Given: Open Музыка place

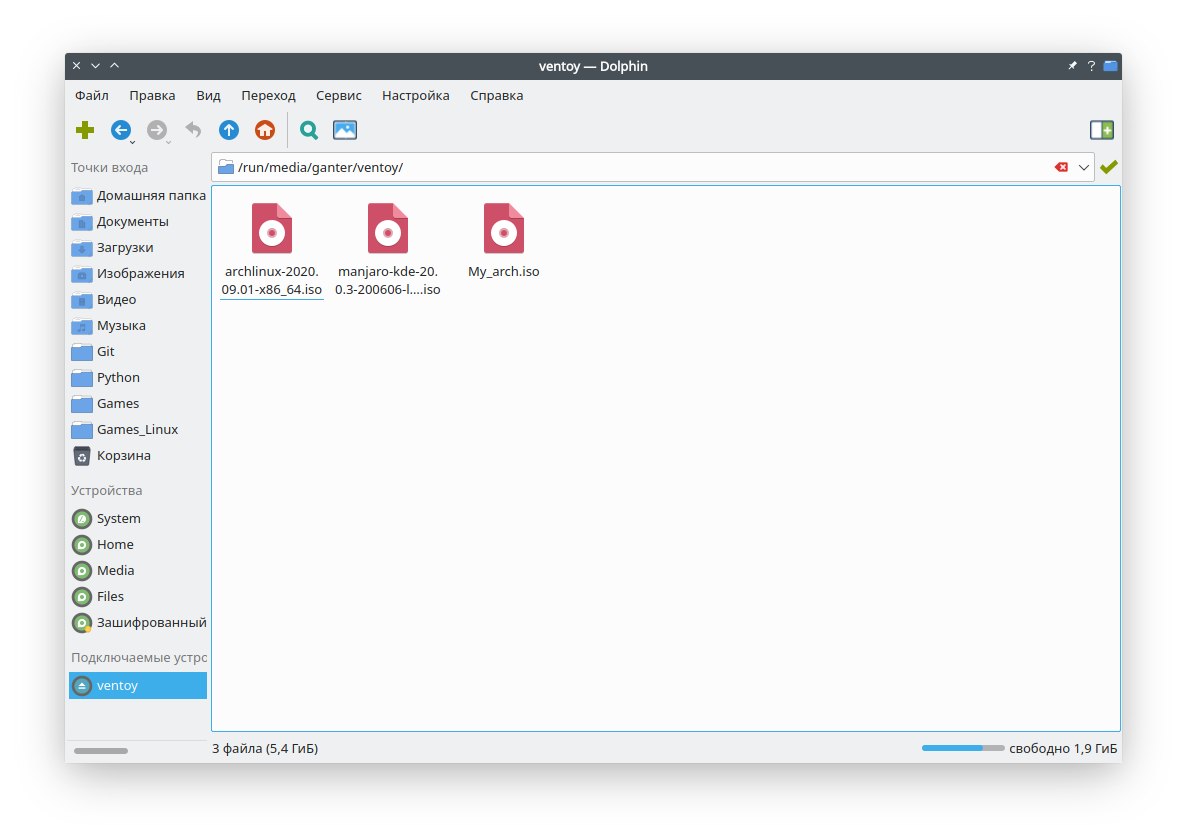Looking at the screenshot, I should pyautogui.click(x=138, y=325).
